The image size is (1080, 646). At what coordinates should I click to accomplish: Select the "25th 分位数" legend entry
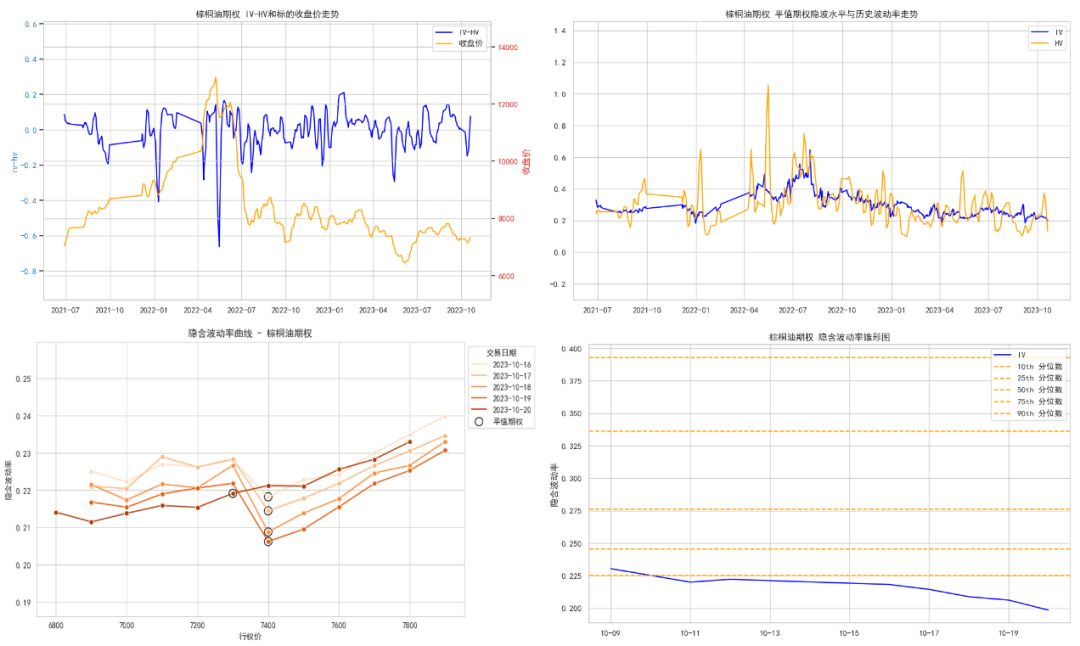[1029, 378]
